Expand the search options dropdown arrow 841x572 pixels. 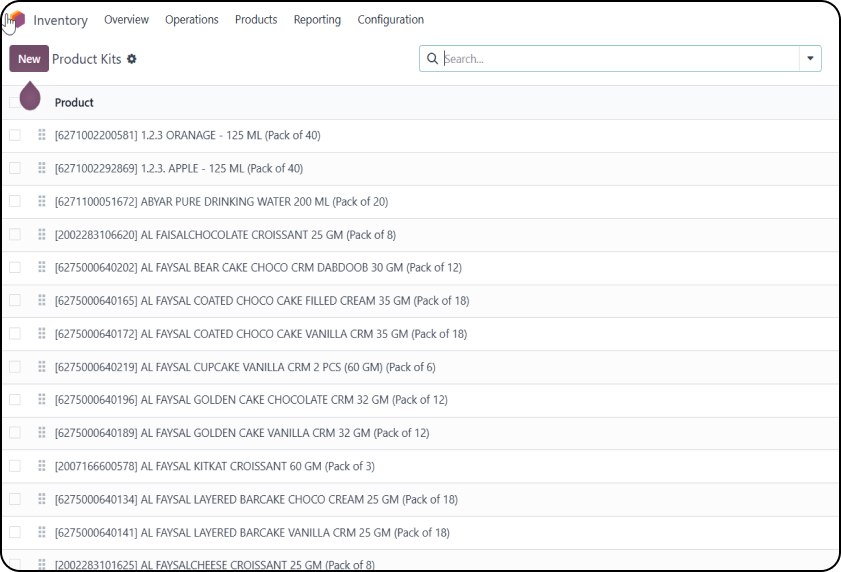pyautogui.click(x=810, y=59)
